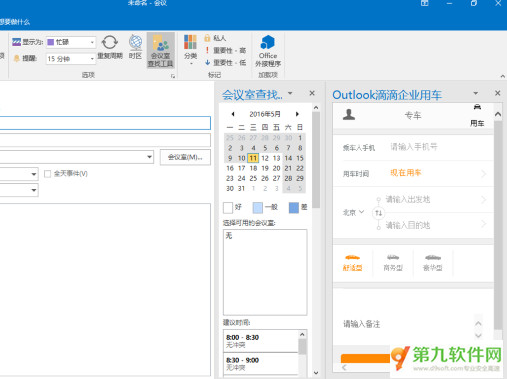Open the start time dropdown

click(34, 174)
